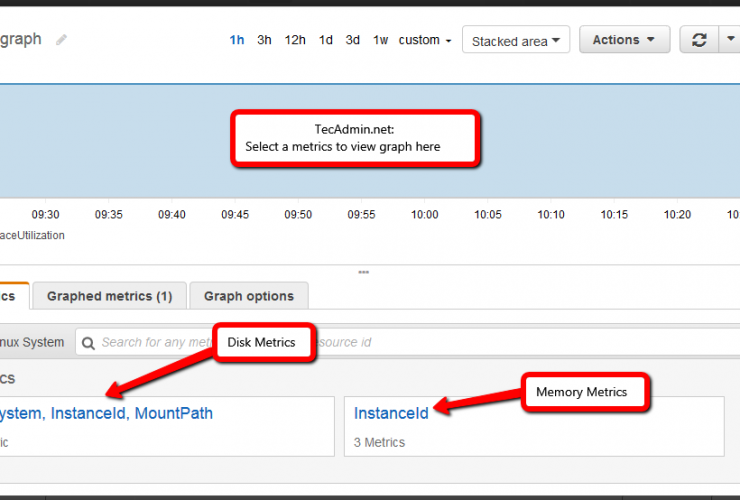Click the panel resize handle below the graph

363,272
